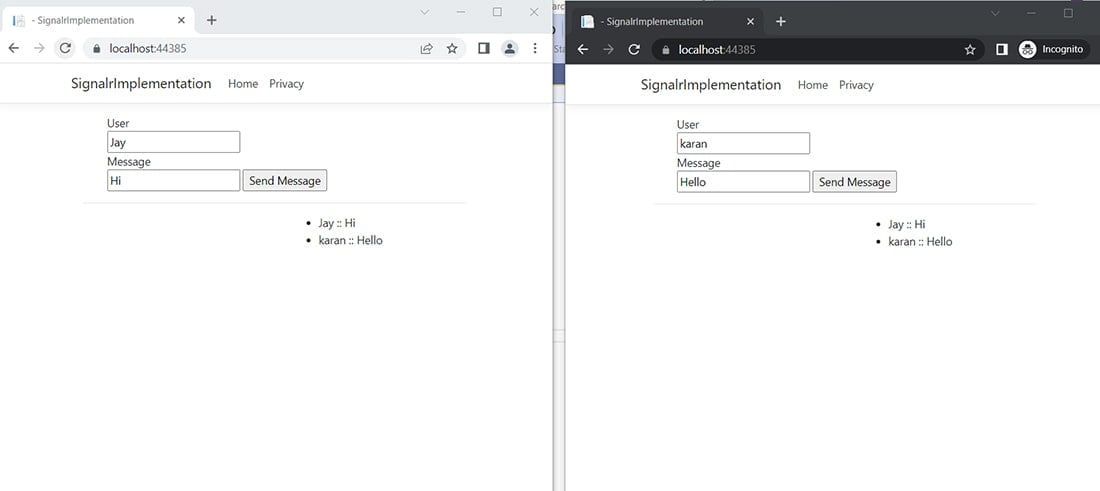Click the Incognito profile badge
Image resolution: width=1100 pixels, height=491 pixels.
coord(1052,50)
